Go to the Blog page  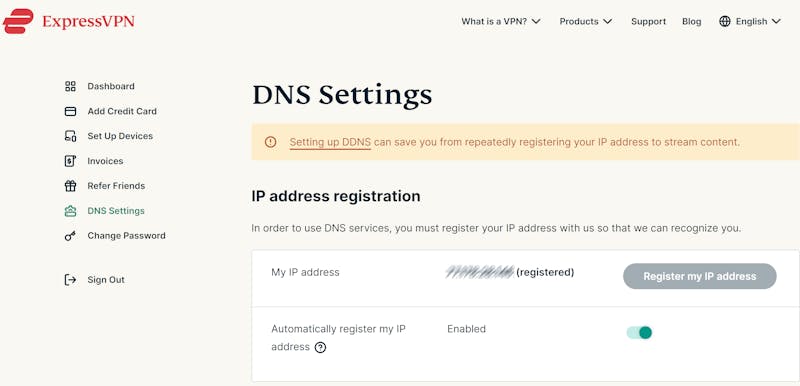click(691, 21)
